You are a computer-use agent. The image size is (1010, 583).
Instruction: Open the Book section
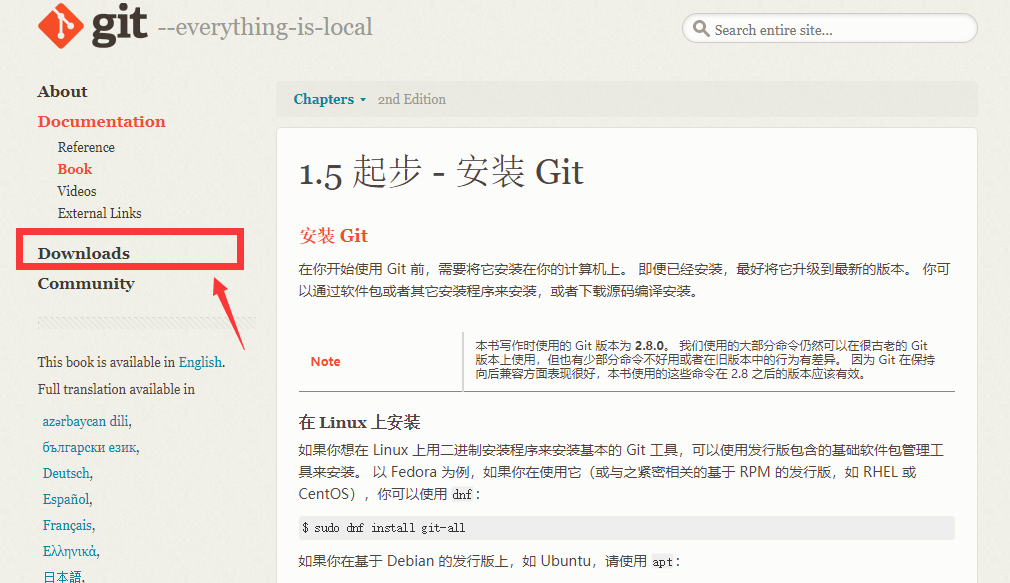point(74,168)
